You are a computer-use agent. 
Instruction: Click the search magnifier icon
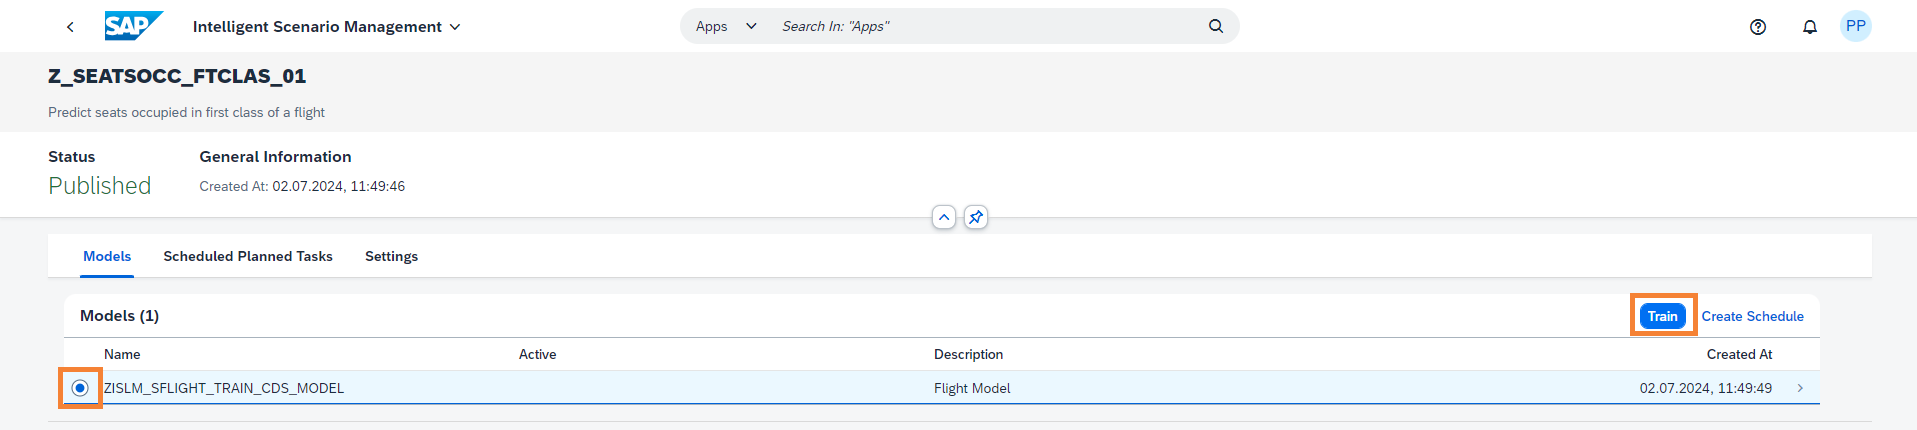point(1215,26)
